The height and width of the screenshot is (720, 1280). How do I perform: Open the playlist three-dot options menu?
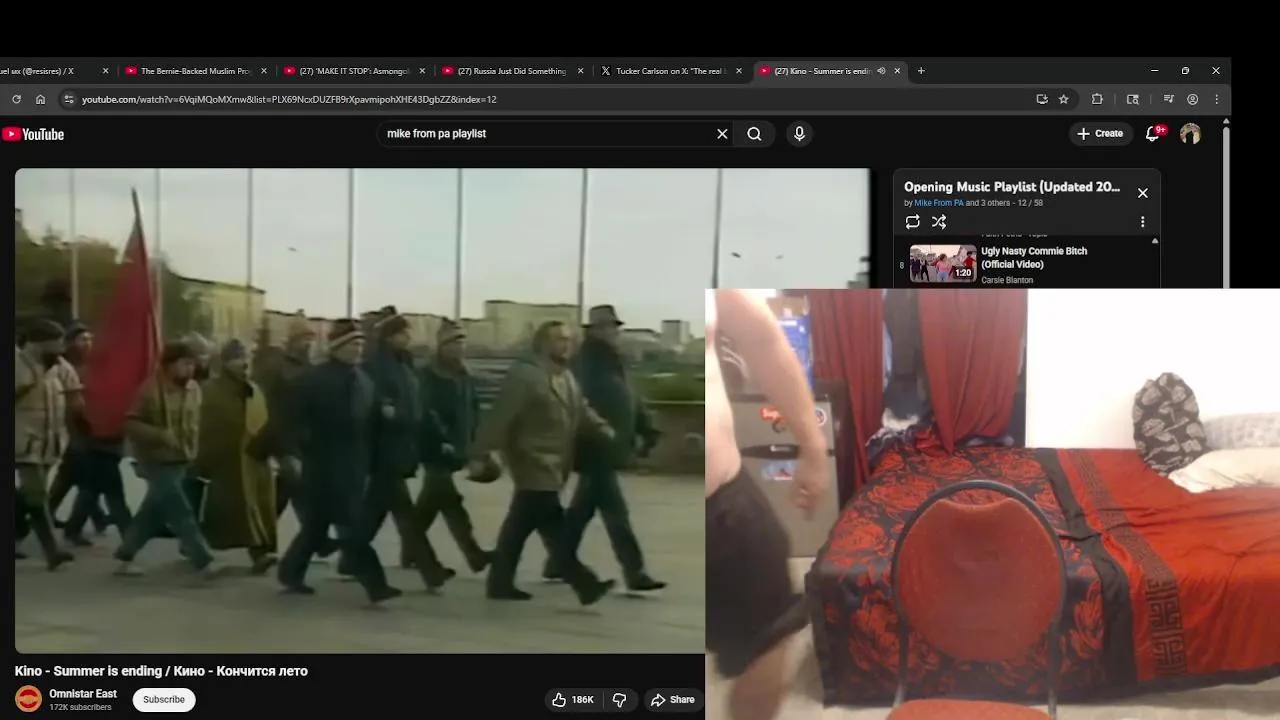[1142, 222]
